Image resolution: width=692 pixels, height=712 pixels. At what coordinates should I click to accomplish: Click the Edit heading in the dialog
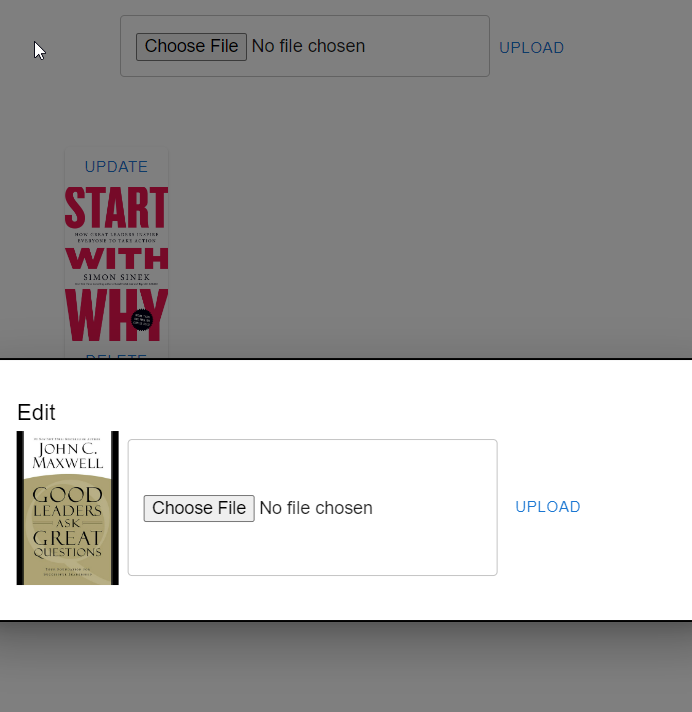36,412
